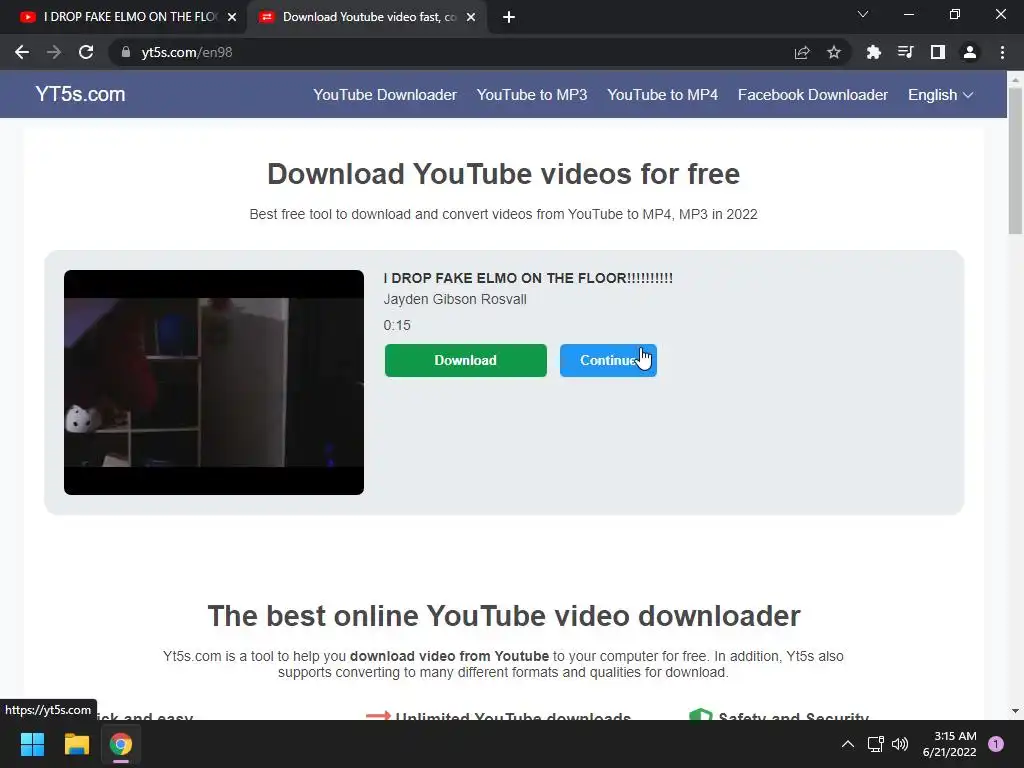Click the bold 'download video from Youtube' text
Image resolution: width=1024 pixels, height=768 pixels.
tap(449, 656)
